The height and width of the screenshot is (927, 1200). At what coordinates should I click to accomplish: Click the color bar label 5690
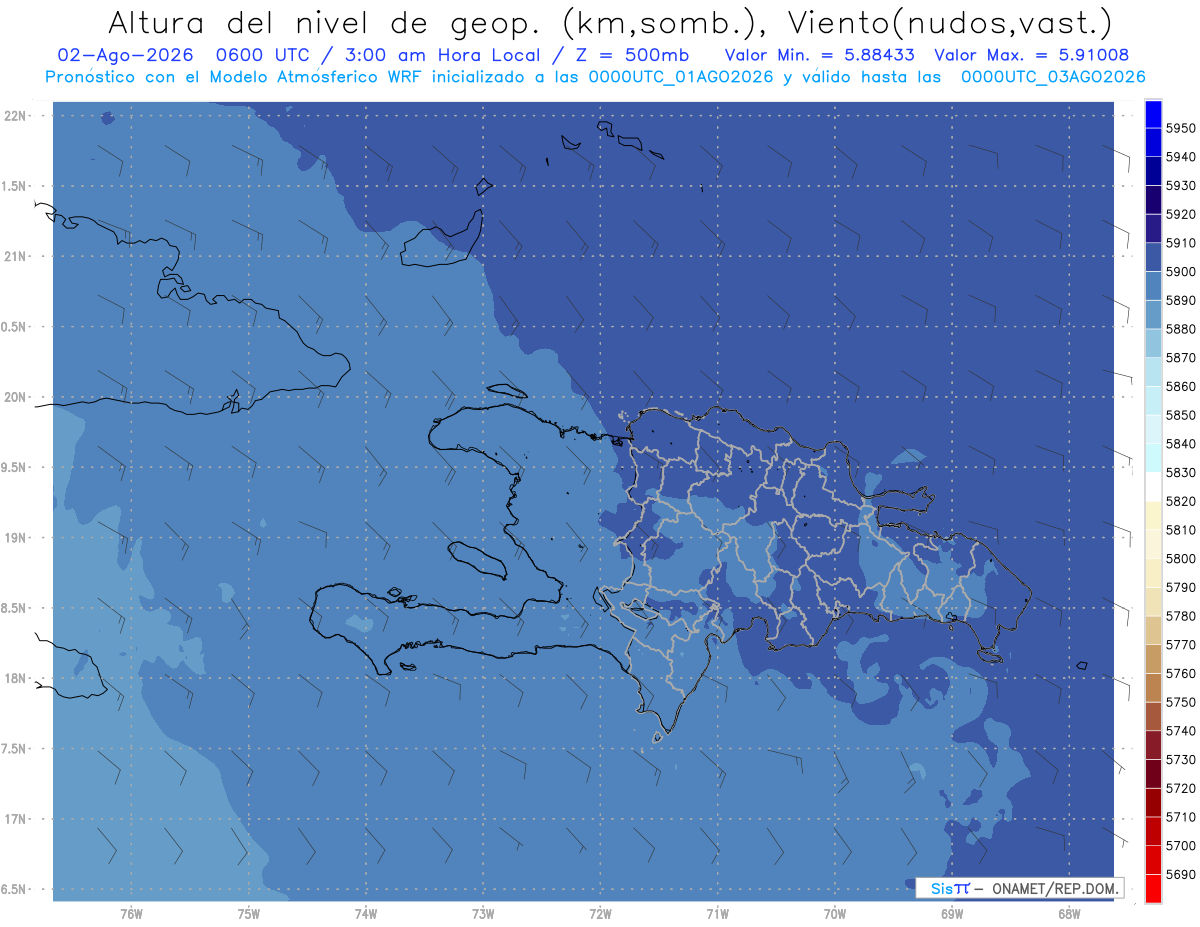(x=1181, y=874)
